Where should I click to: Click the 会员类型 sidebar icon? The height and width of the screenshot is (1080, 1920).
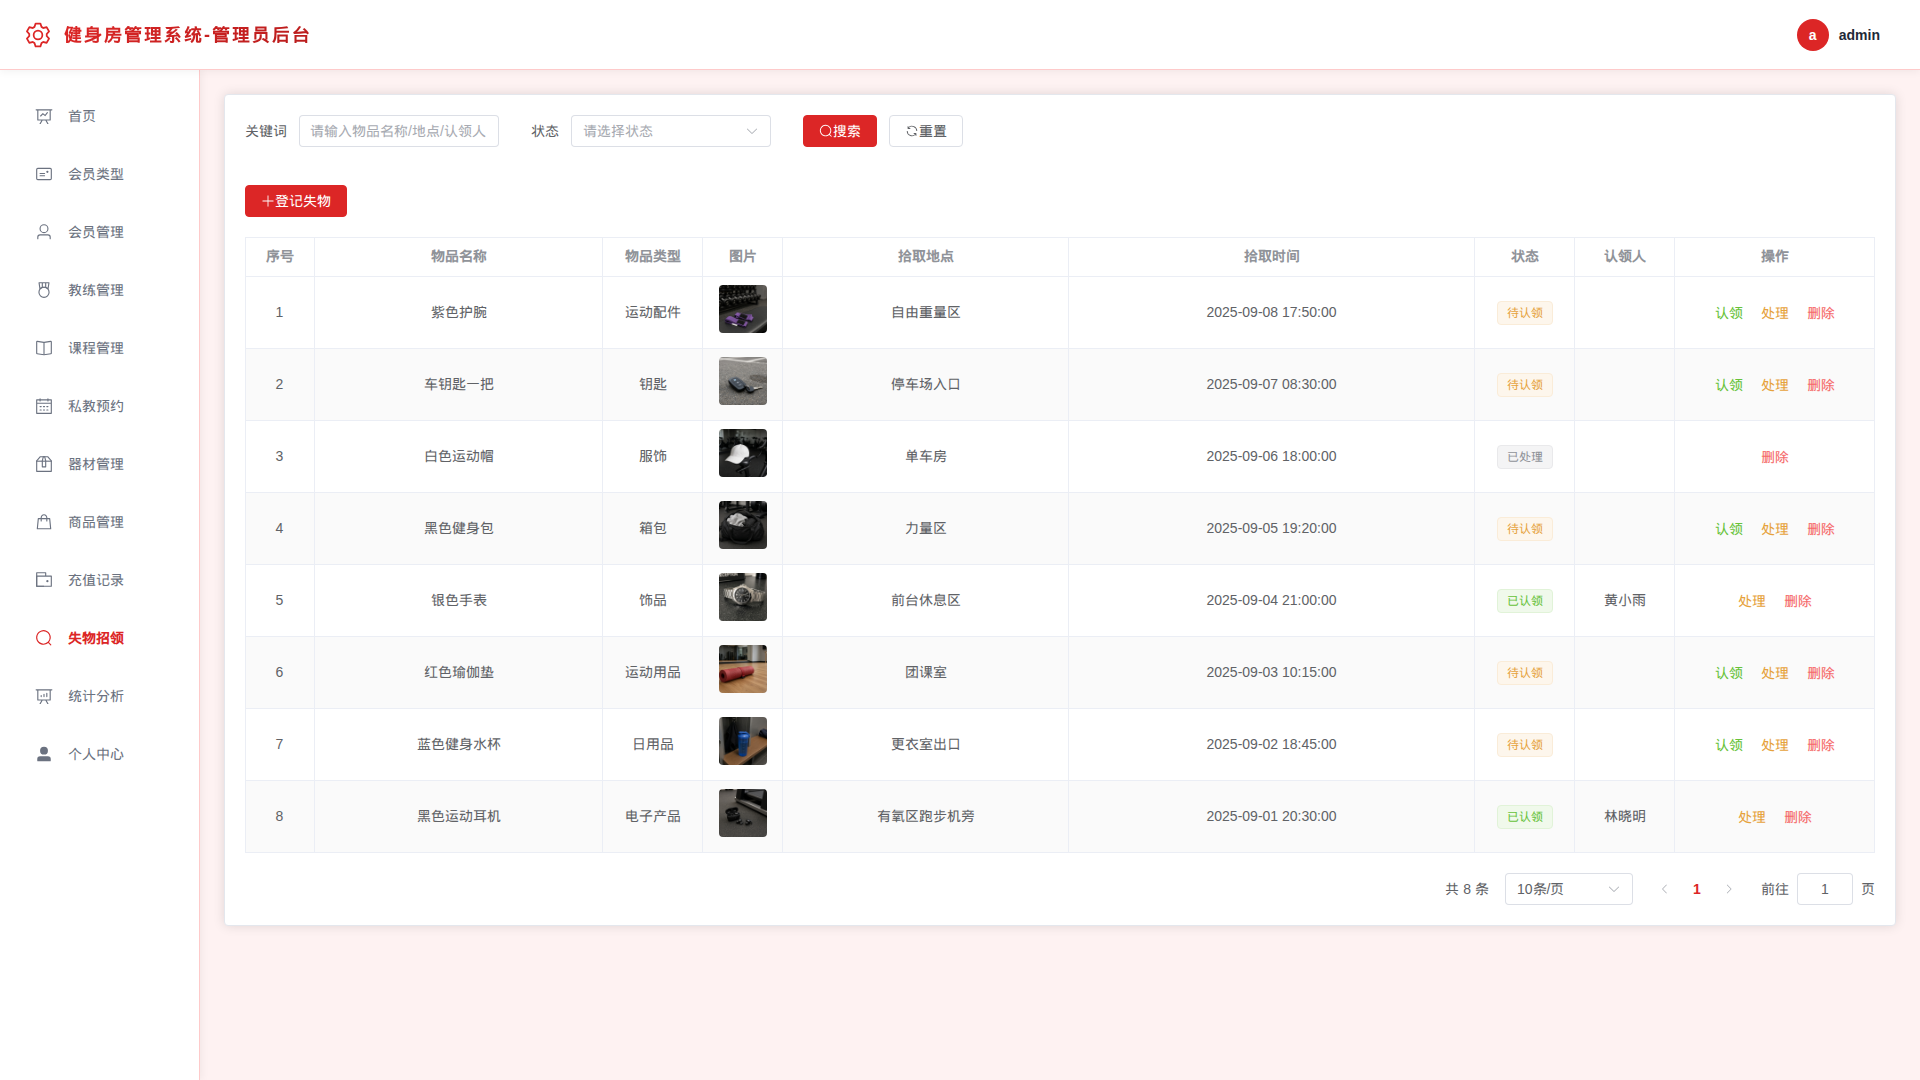point(44,174)
